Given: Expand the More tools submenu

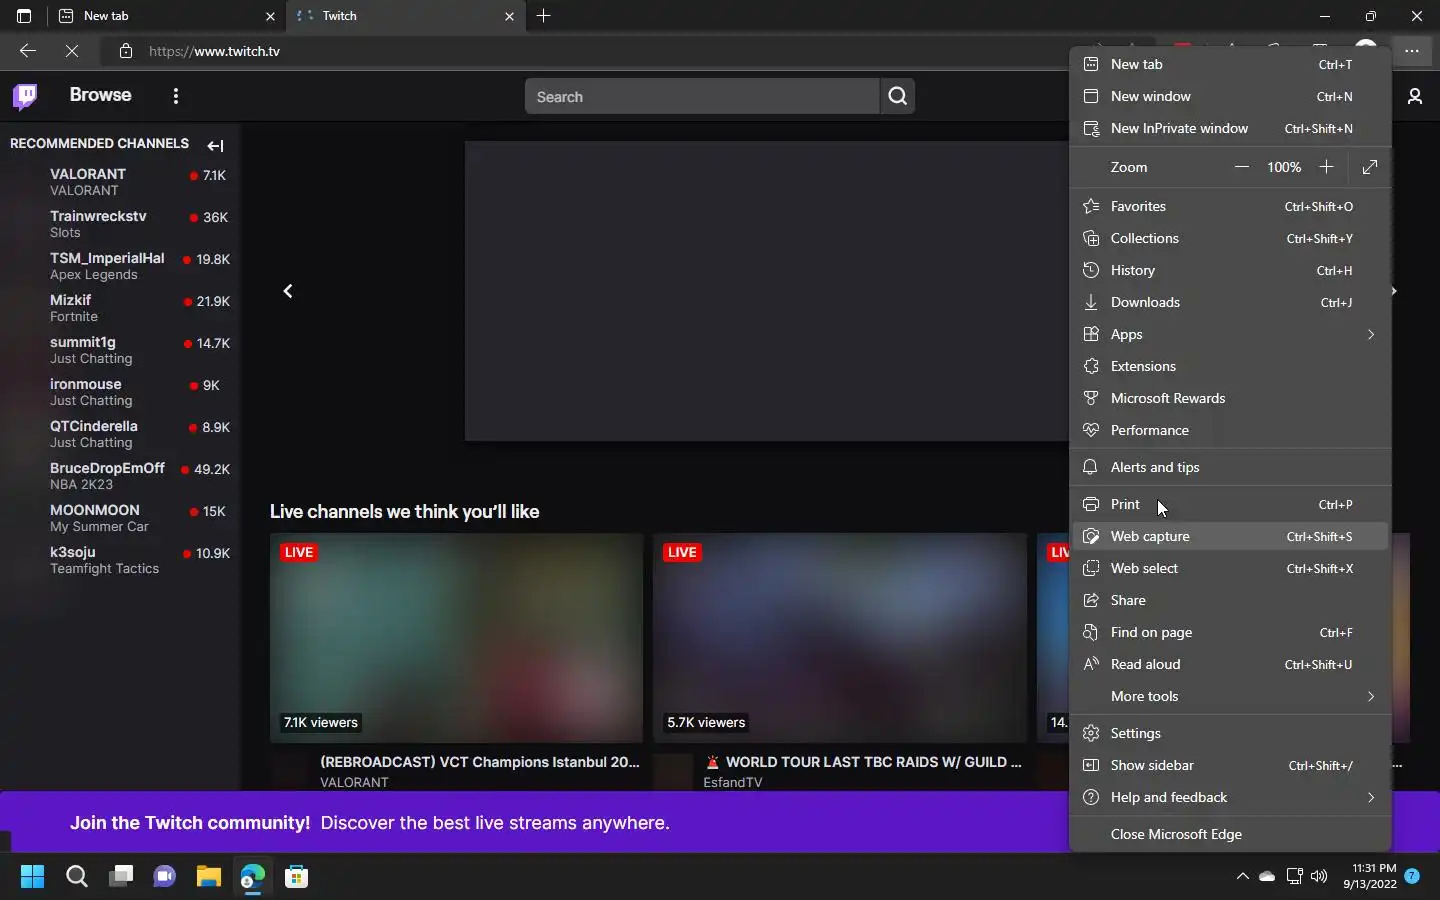Looking at the screenshot, I should coord(1230,696).
